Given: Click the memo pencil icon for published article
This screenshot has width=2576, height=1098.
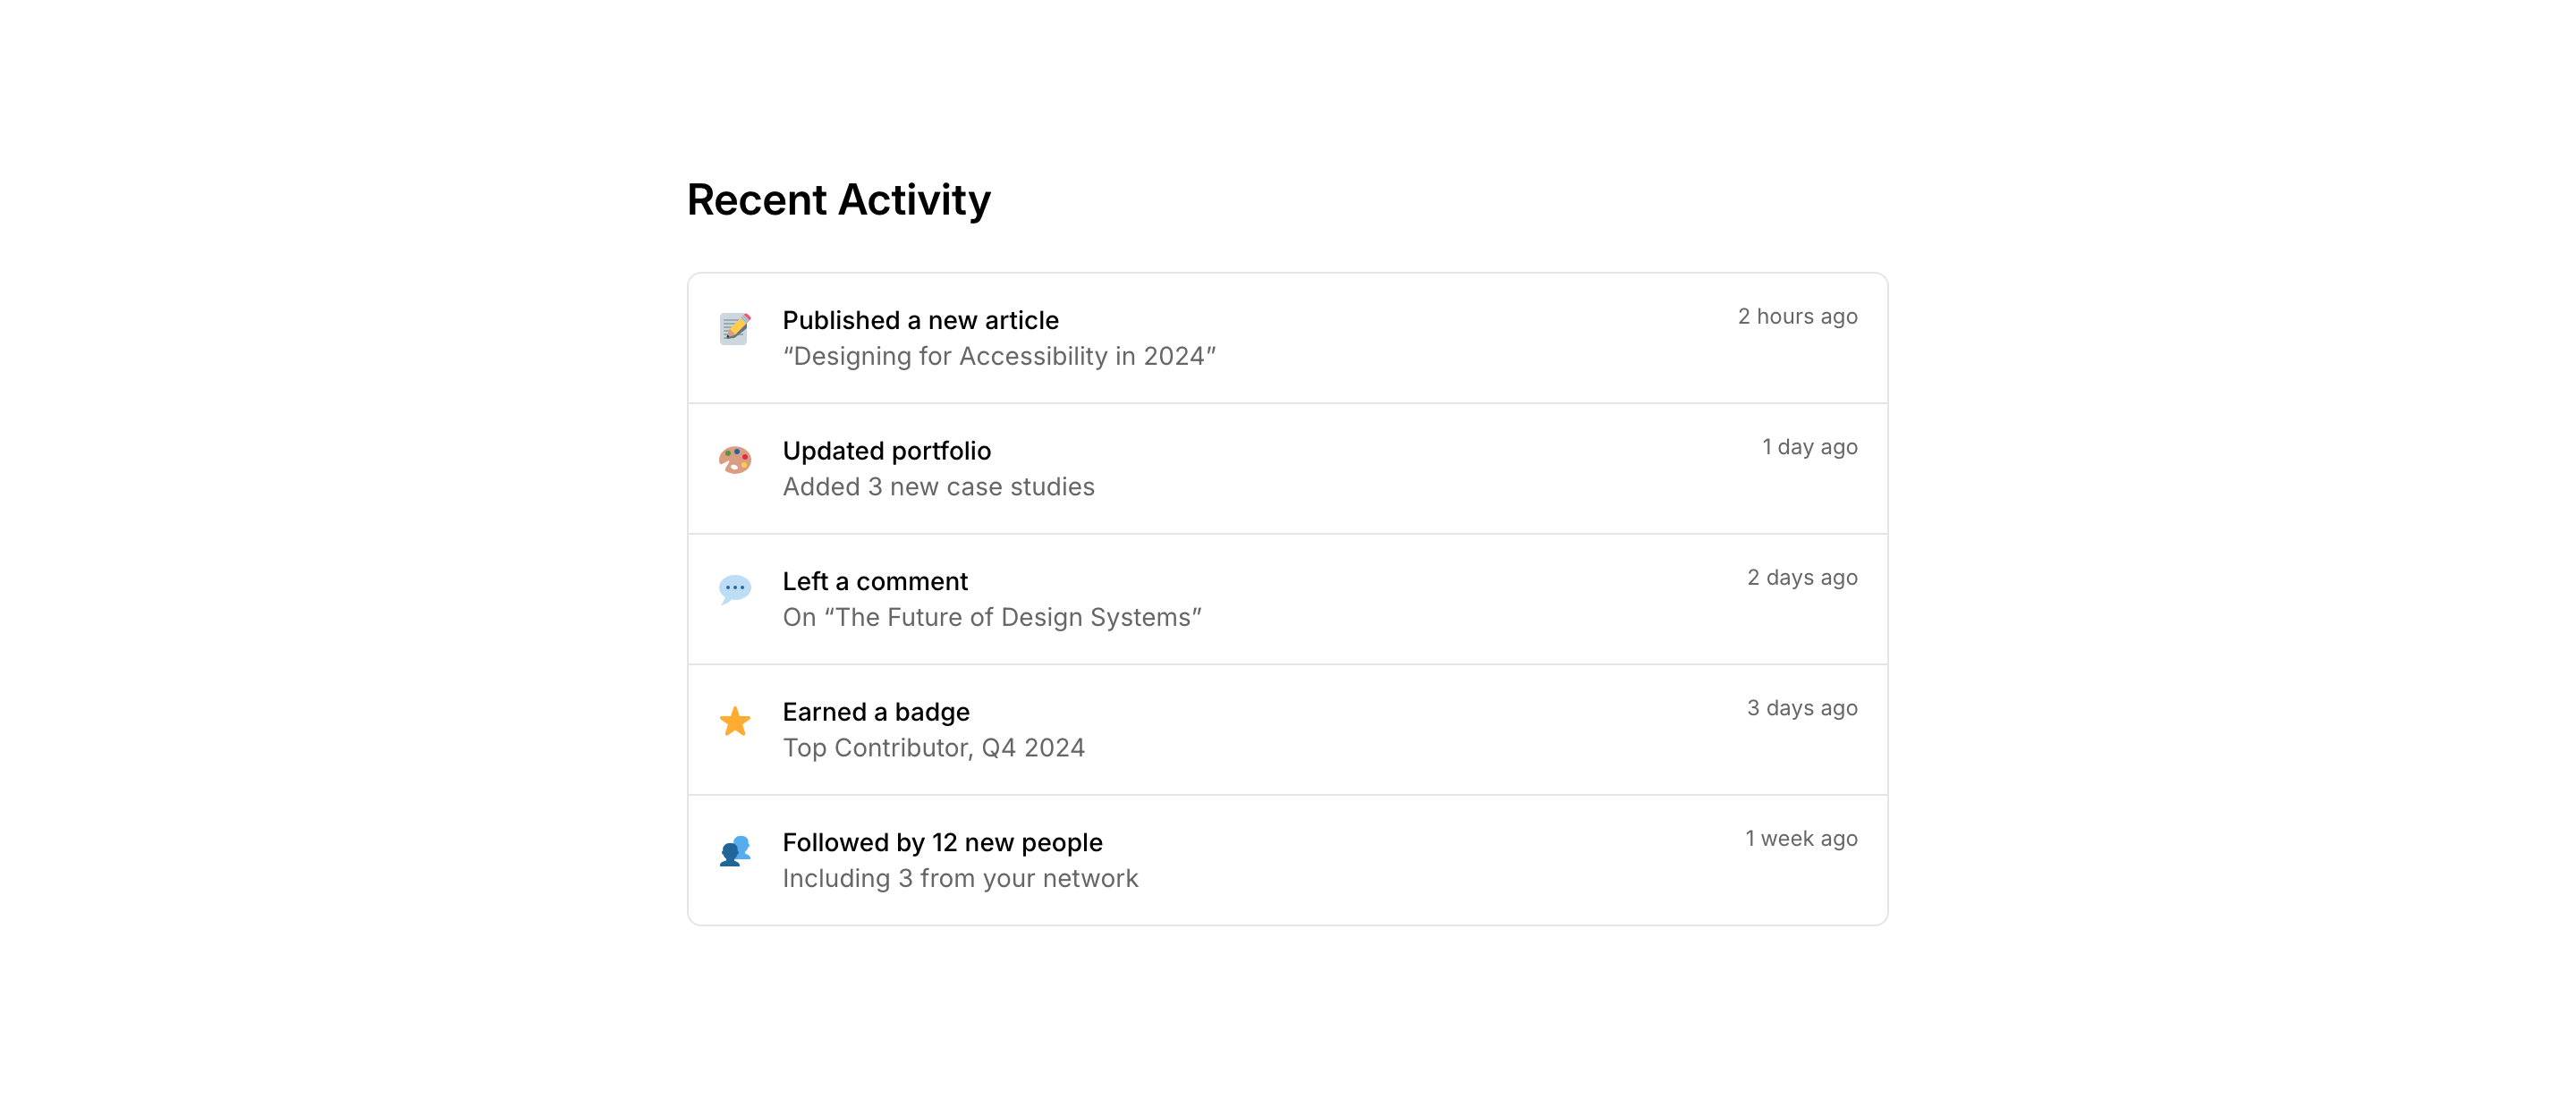Looking at the screenshot, I should (735, 328).
